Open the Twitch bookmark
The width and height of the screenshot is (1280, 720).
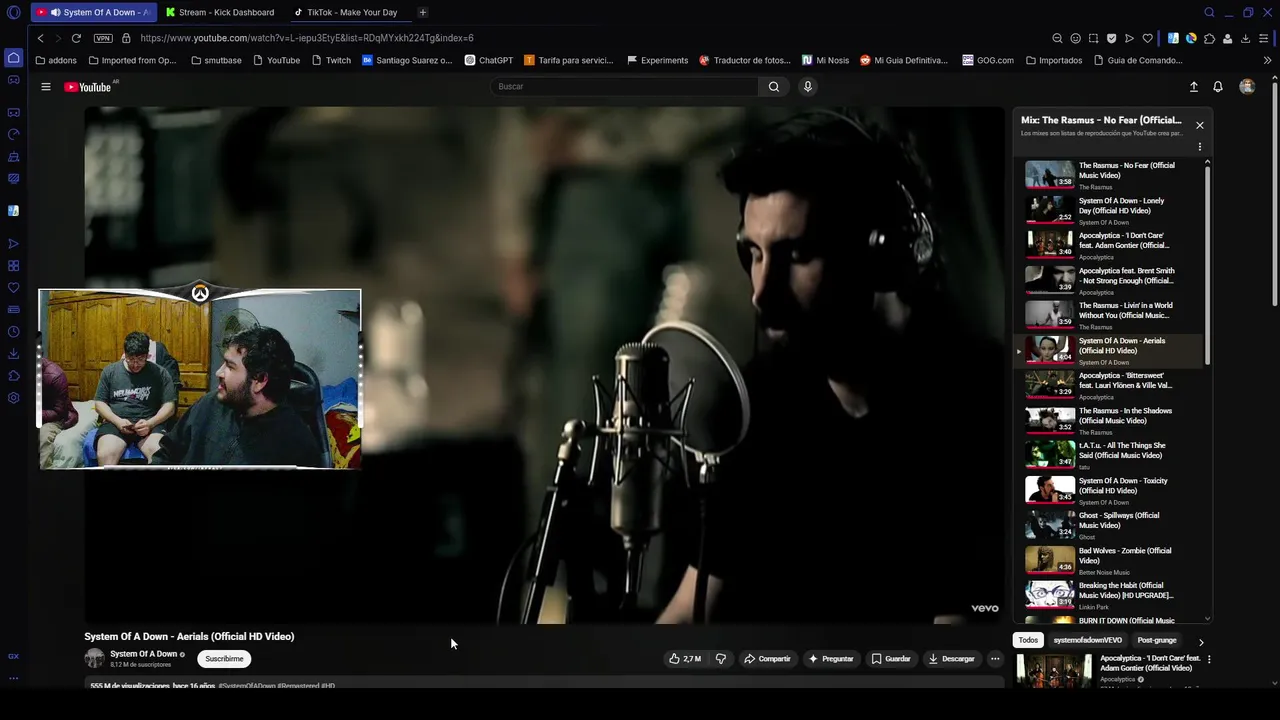click(x=331, y=60)
